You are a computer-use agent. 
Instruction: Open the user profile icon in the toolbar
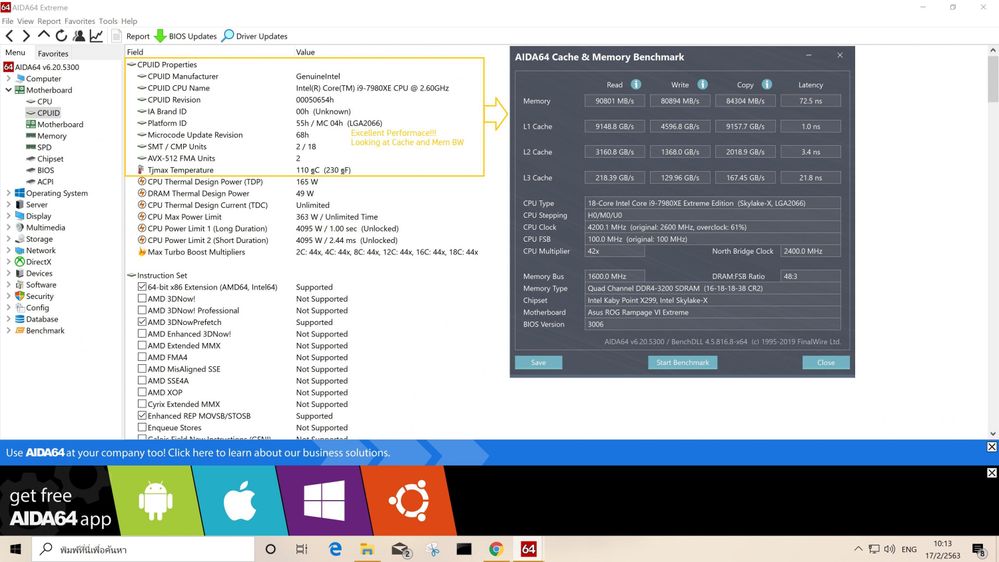[x=79, y=36]
